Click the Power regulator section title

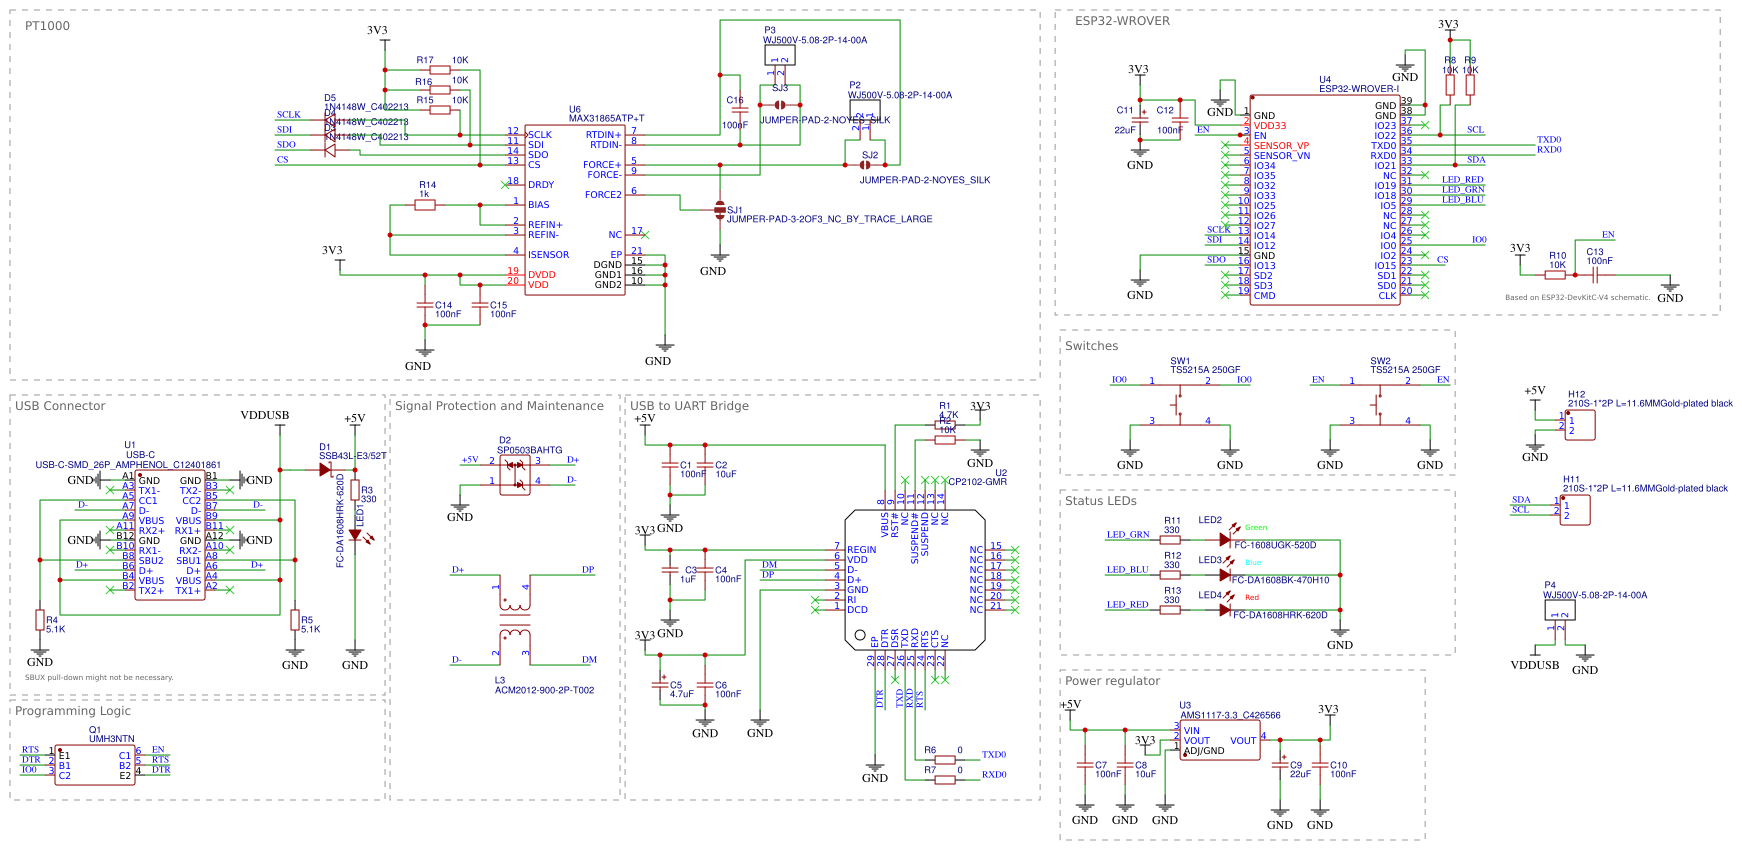tap(1112, 681)
